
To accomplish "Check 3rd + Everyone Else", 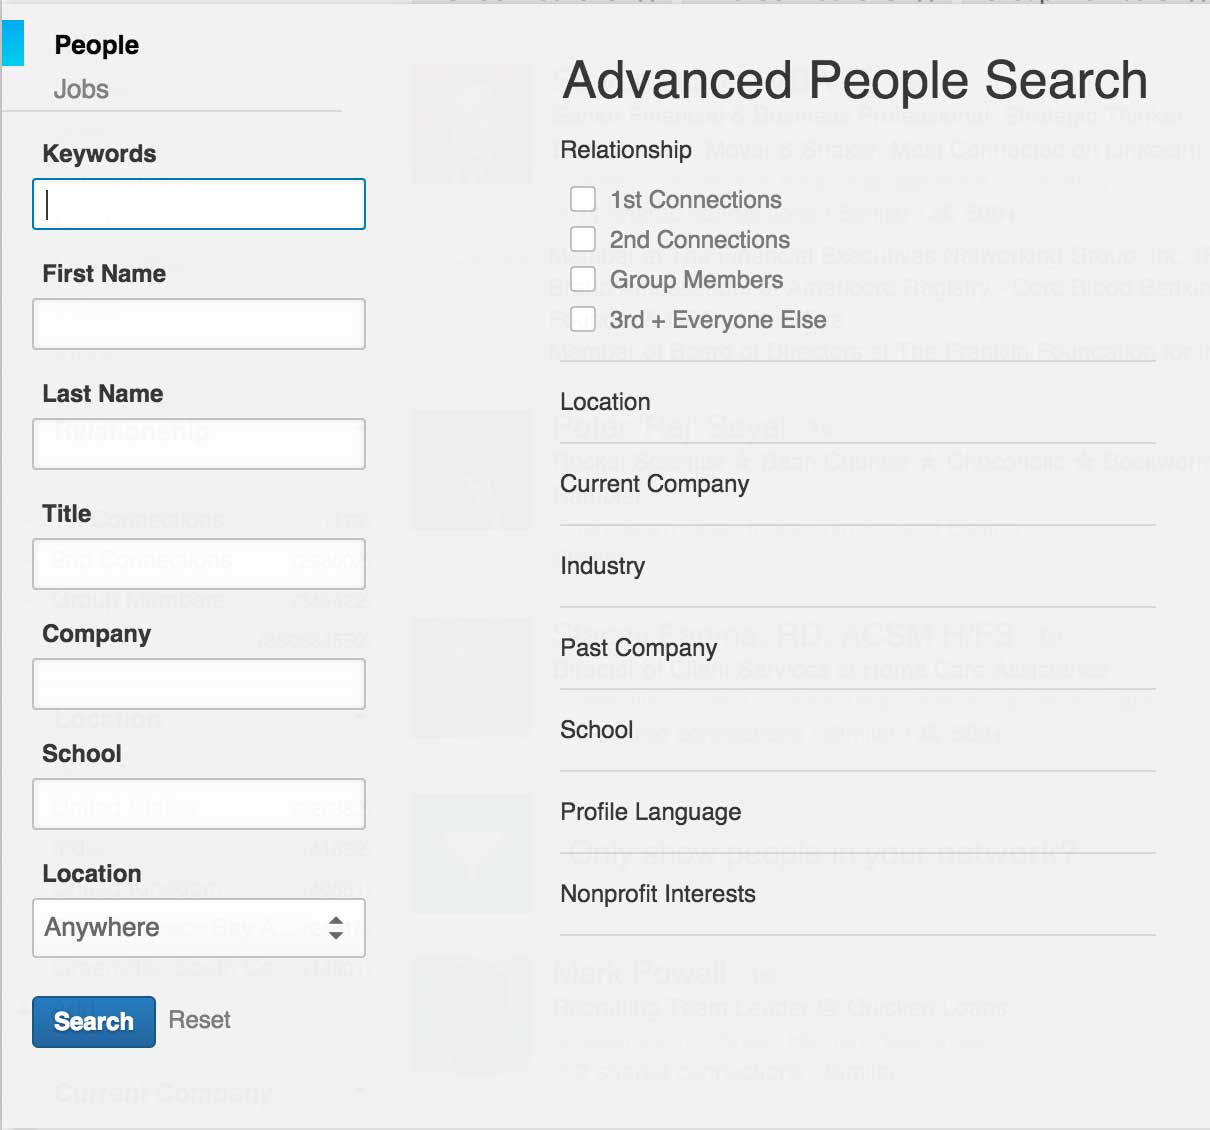I will click(x=583, y=318).
